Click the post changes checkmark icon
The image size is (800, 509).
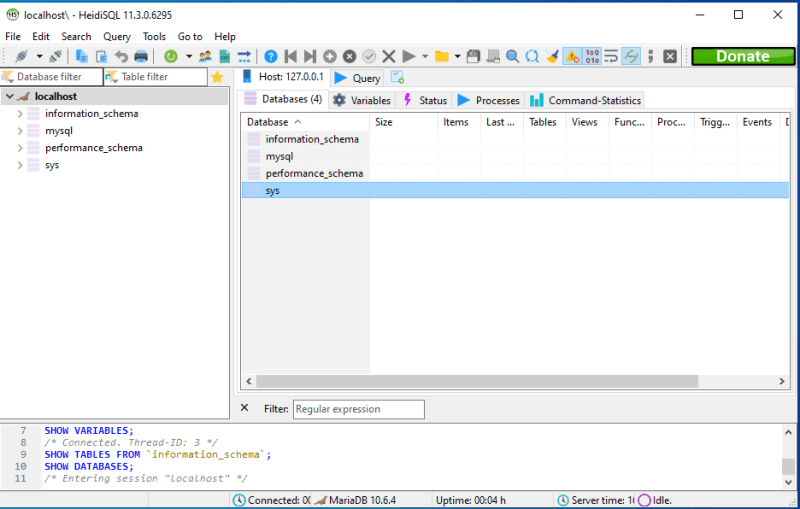coord(369,56)
